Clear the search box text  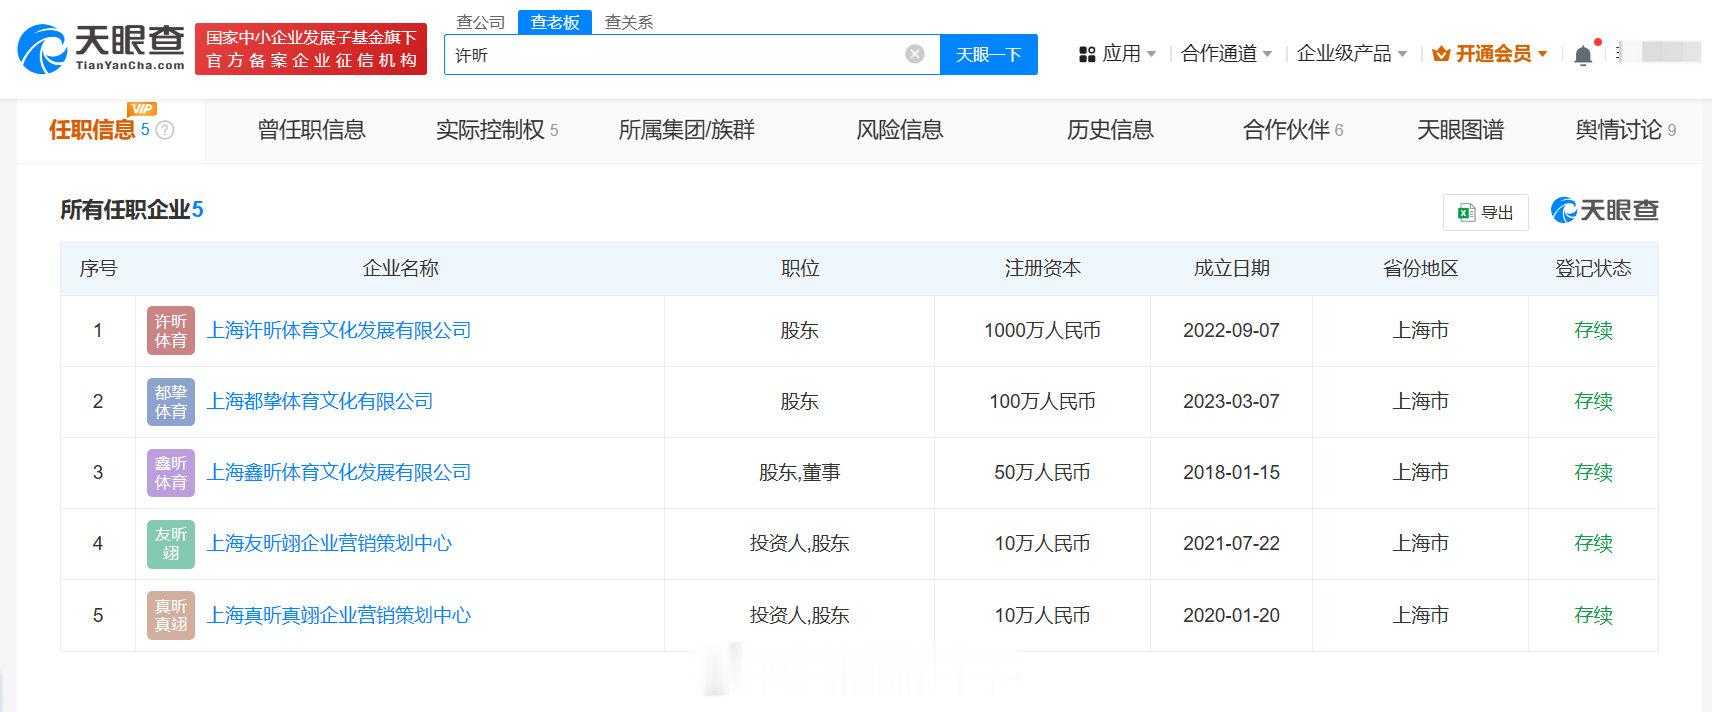pos(915,54)
